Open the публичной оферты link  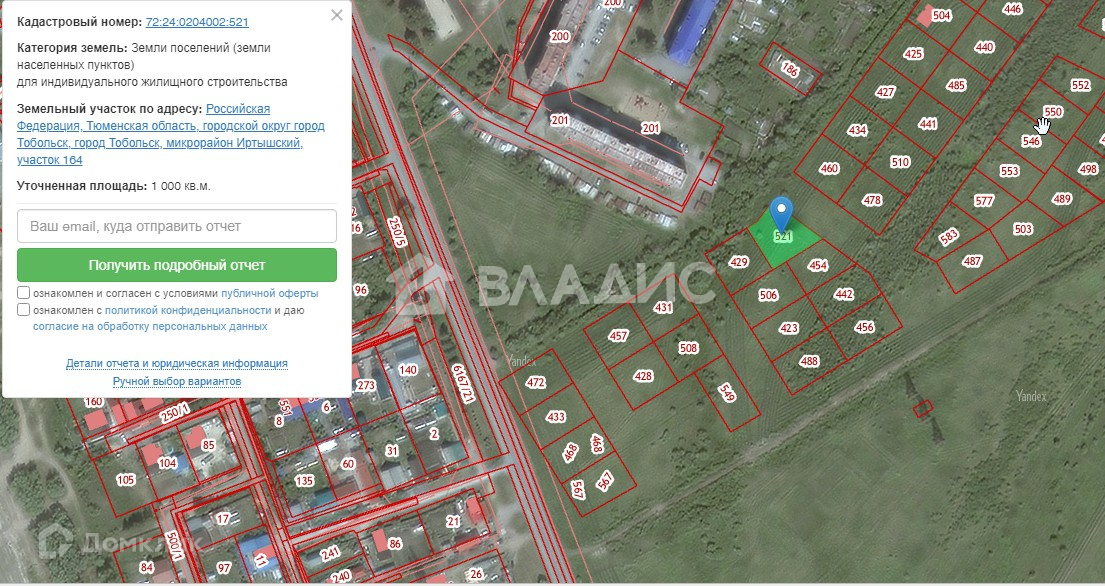point(269,293)
